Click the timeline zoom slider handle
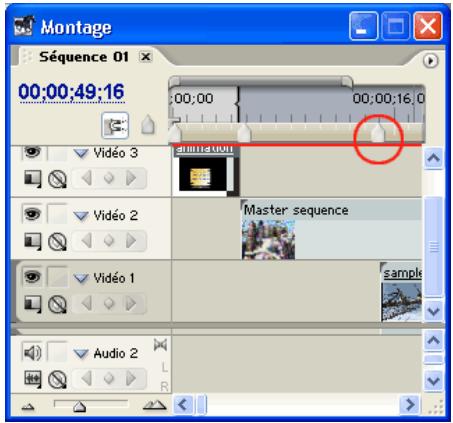 click(79, 407)
